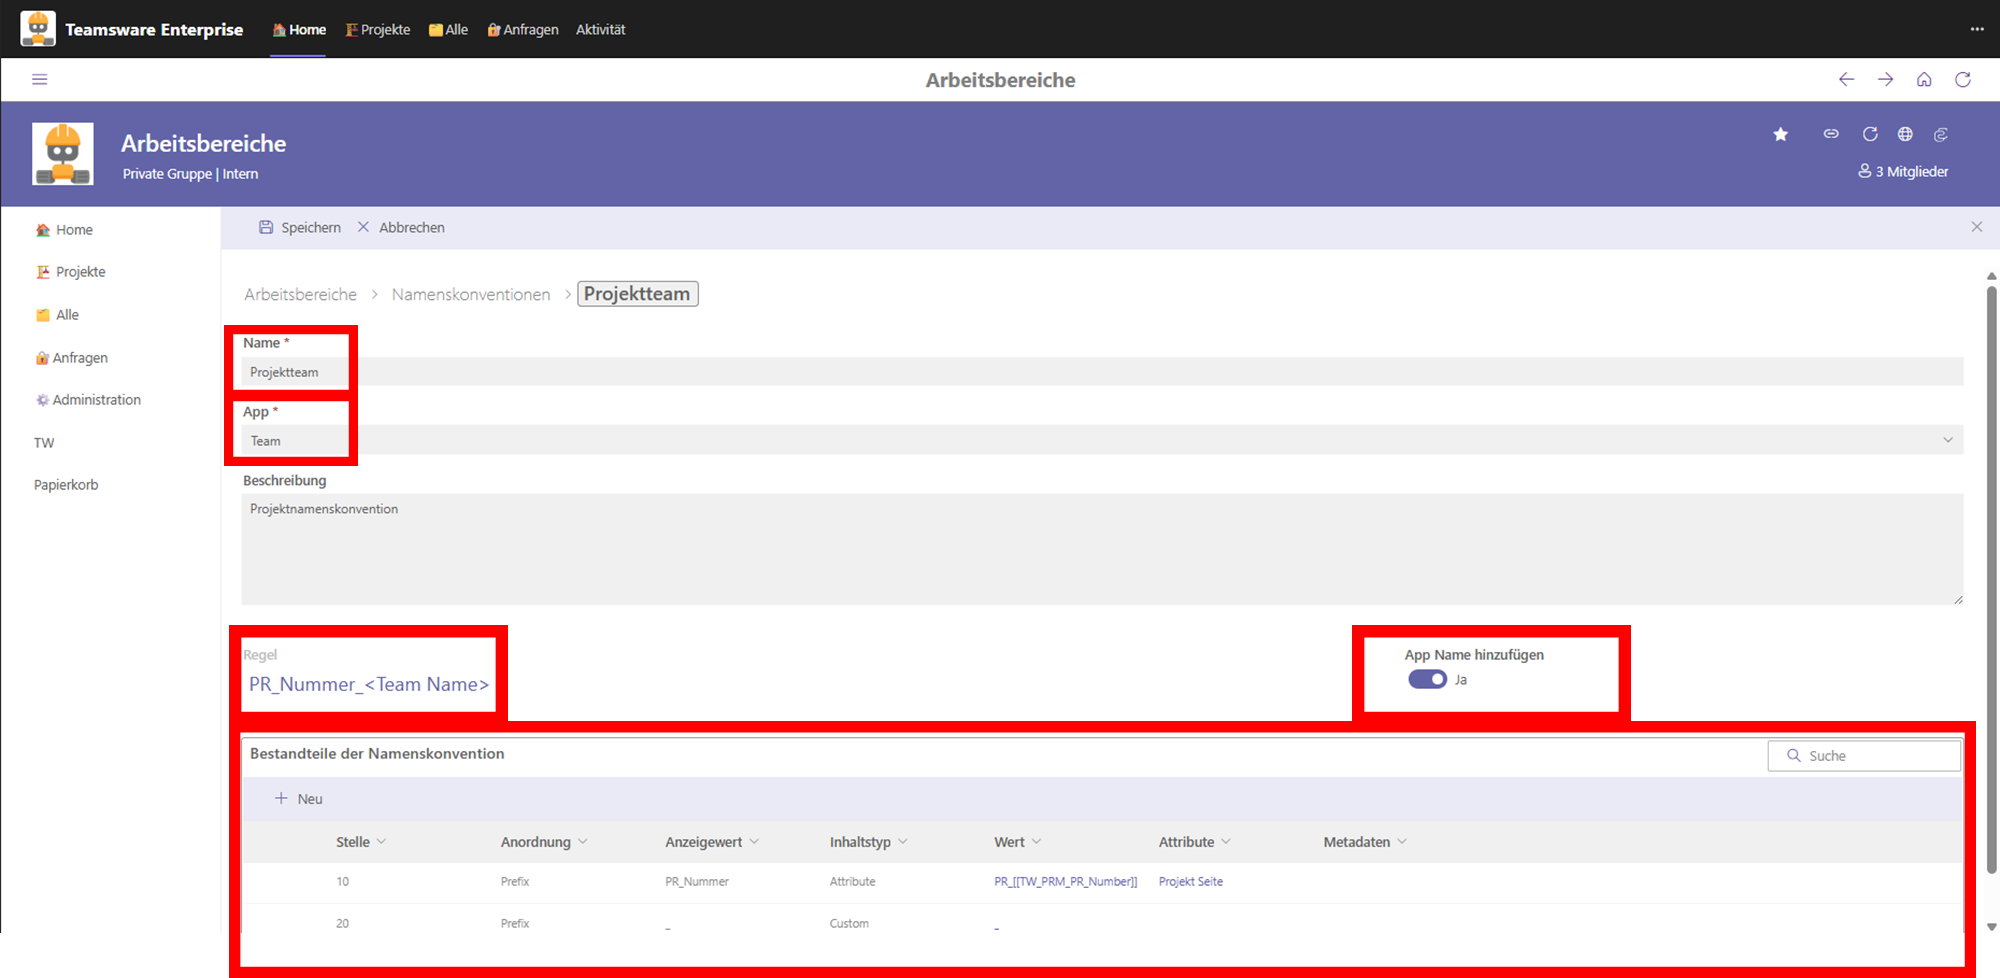Open the three-dot more options menu
The width and height of the screenshot is (2000, 978).
(x=1977, y=29)
